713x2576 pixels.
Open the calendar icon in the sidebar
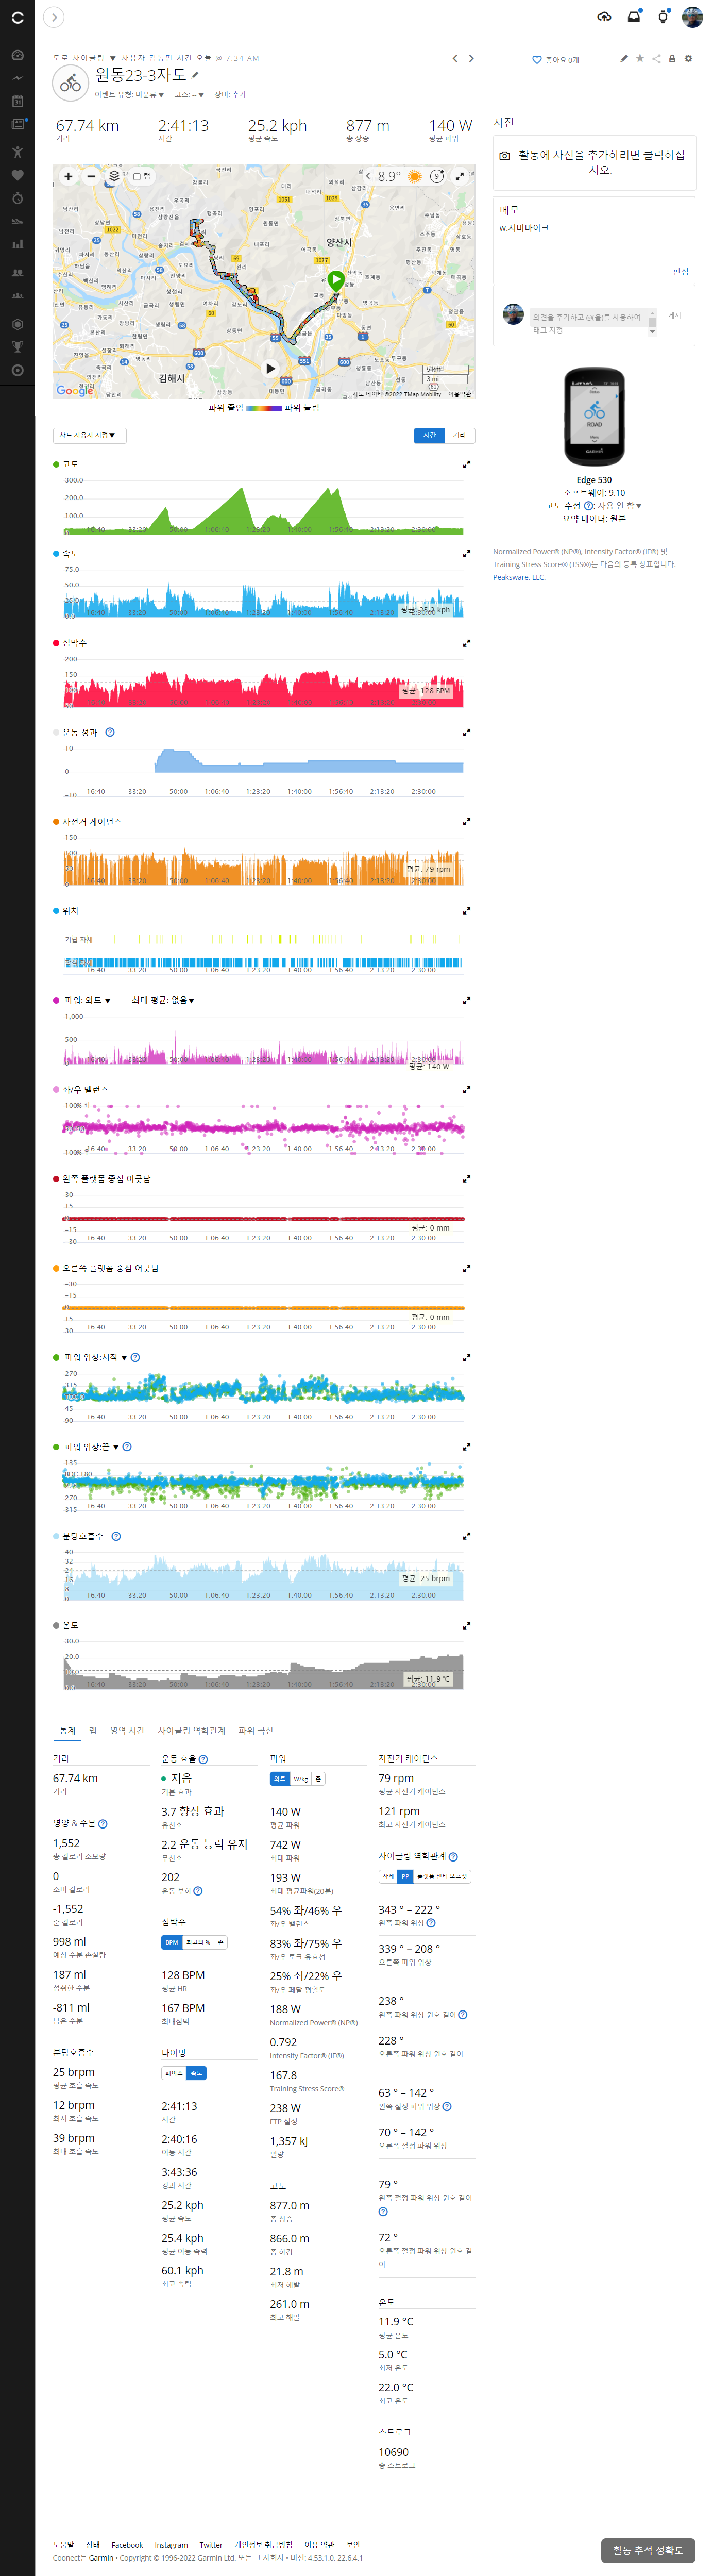coord(17,101)
